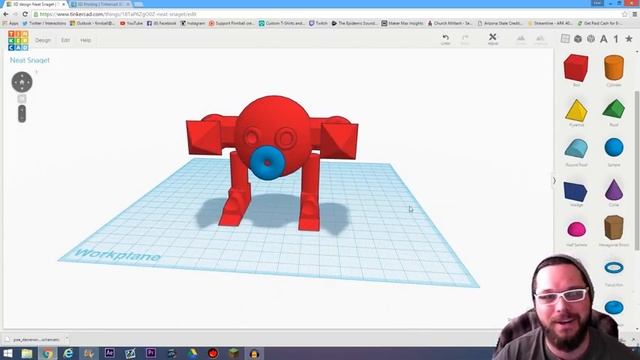Choose the green Roof shape
Screen dimensions: 640x360
click(x=613, y=109)
